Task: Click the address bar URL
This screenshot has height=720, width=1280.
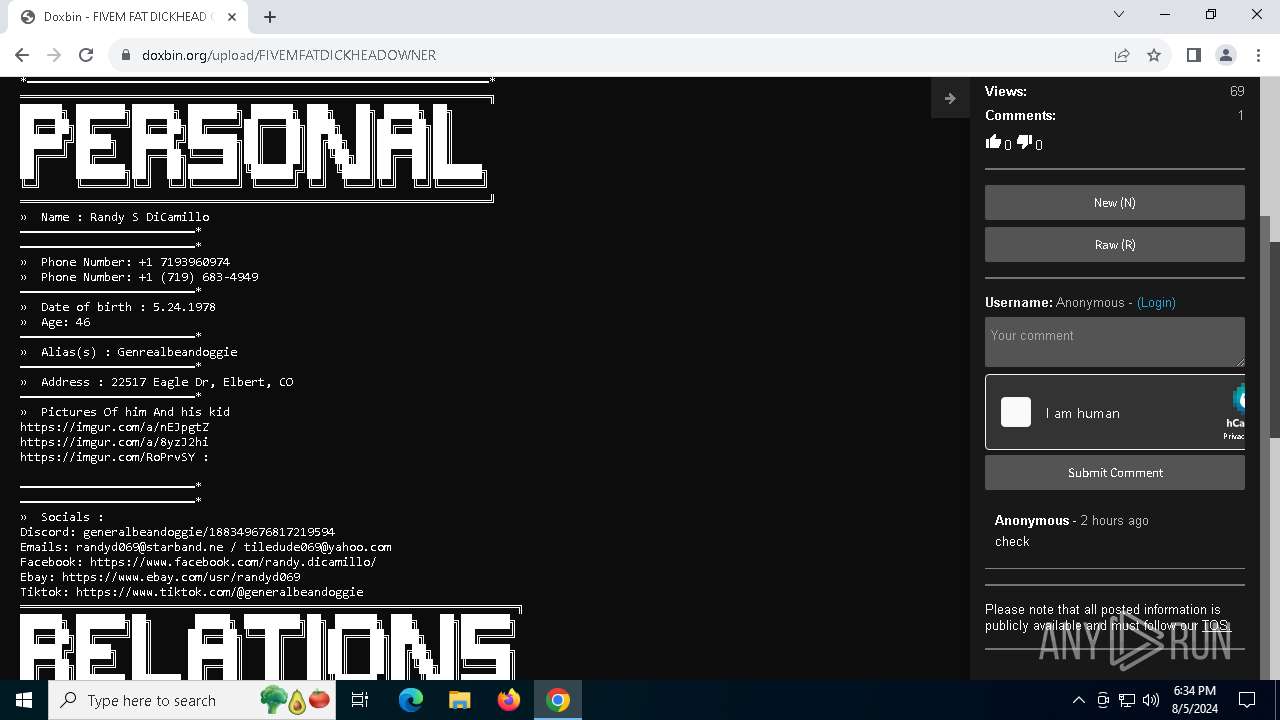Action: (289, 55)
